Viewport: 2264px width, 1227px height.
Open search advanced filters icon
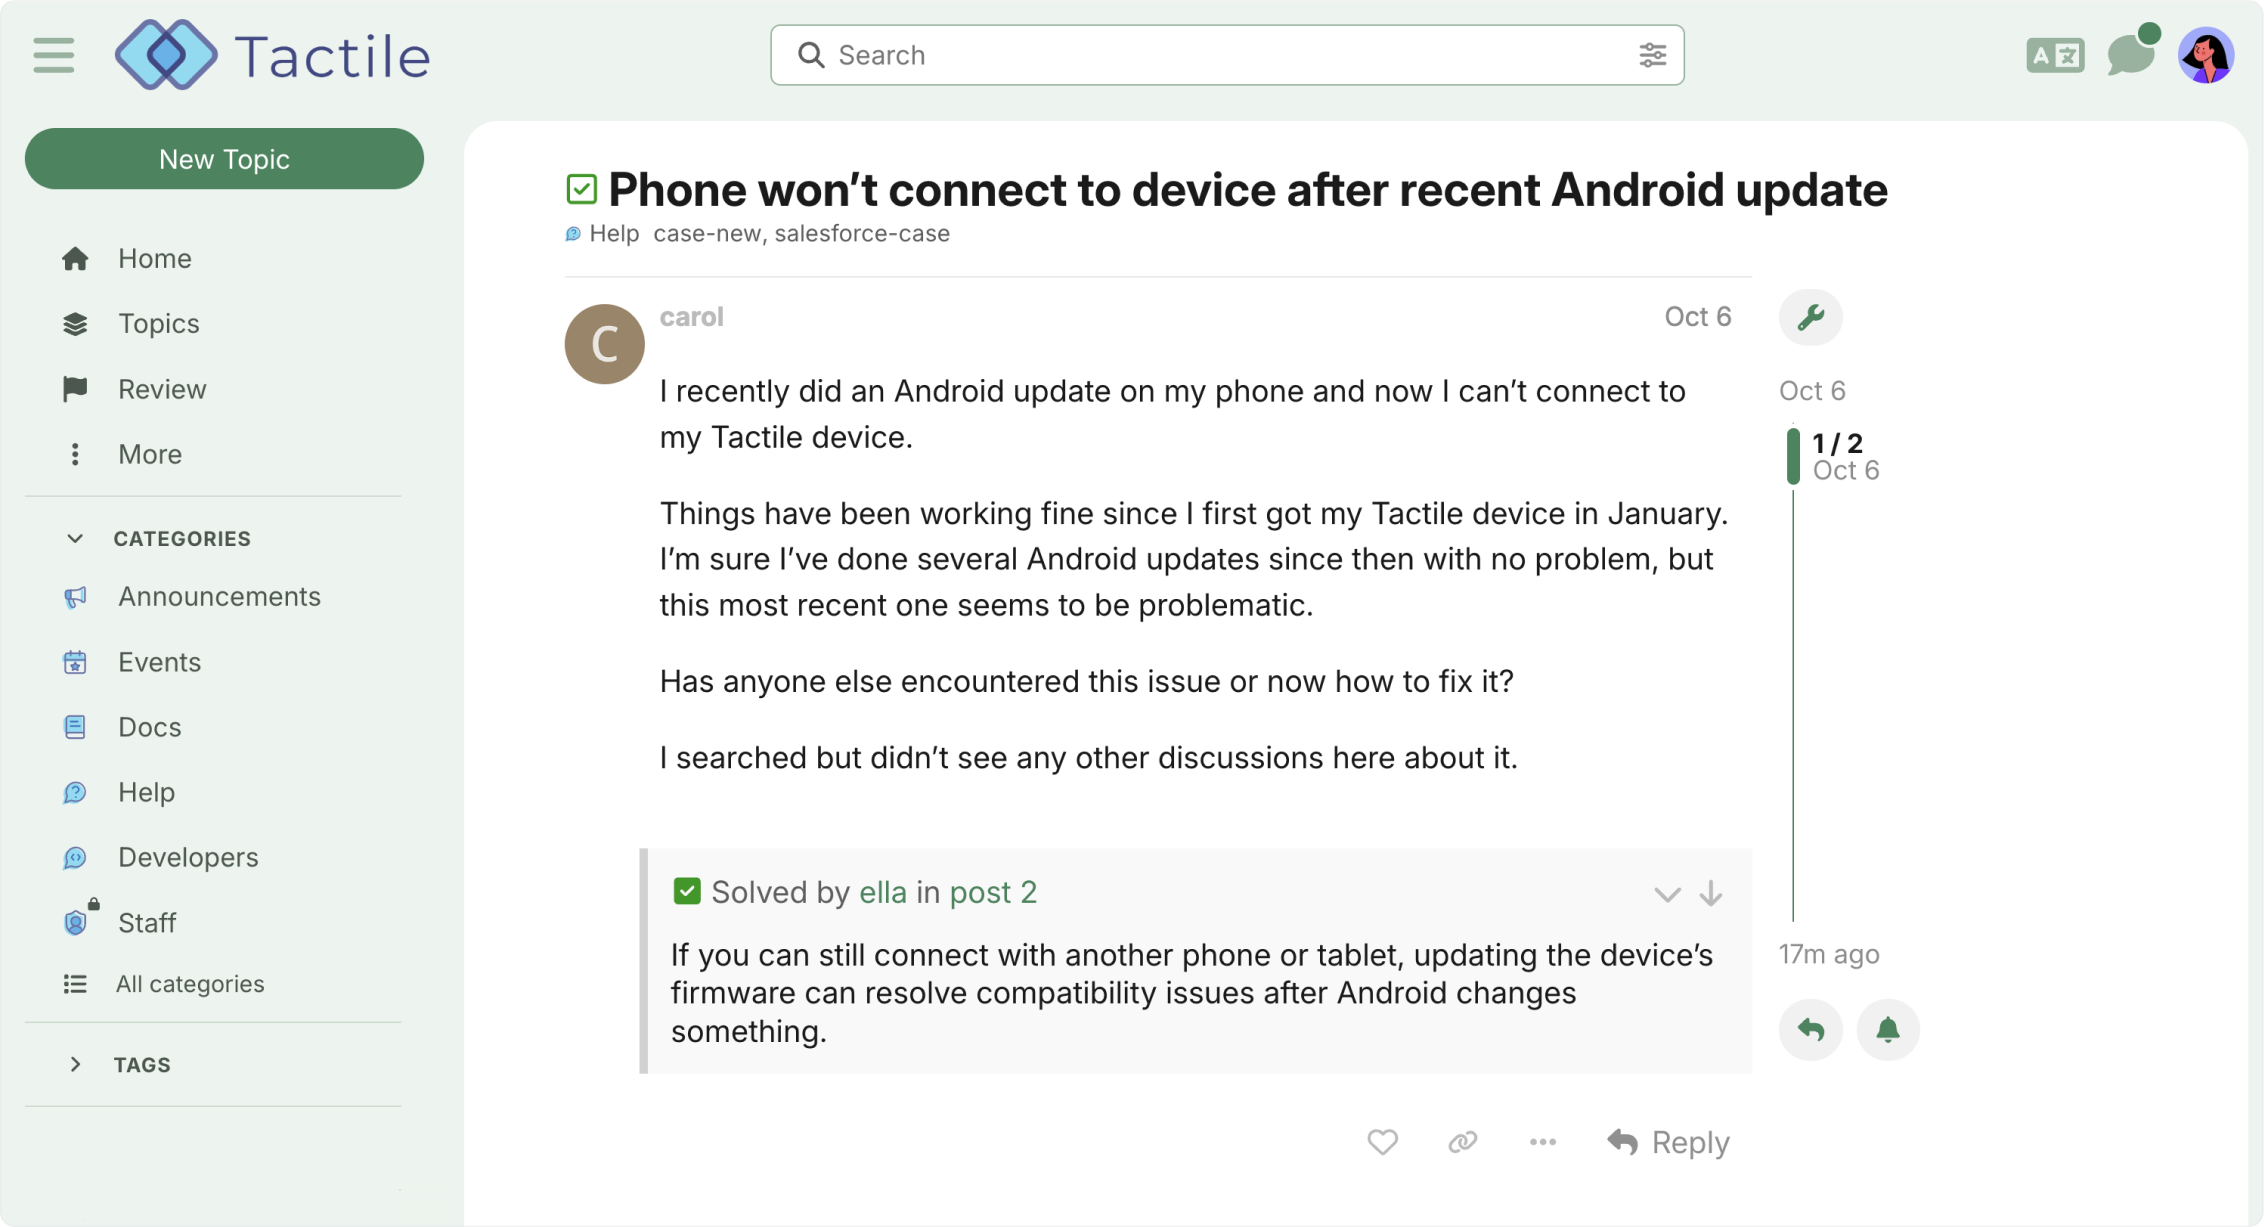tap(1652, 55)
